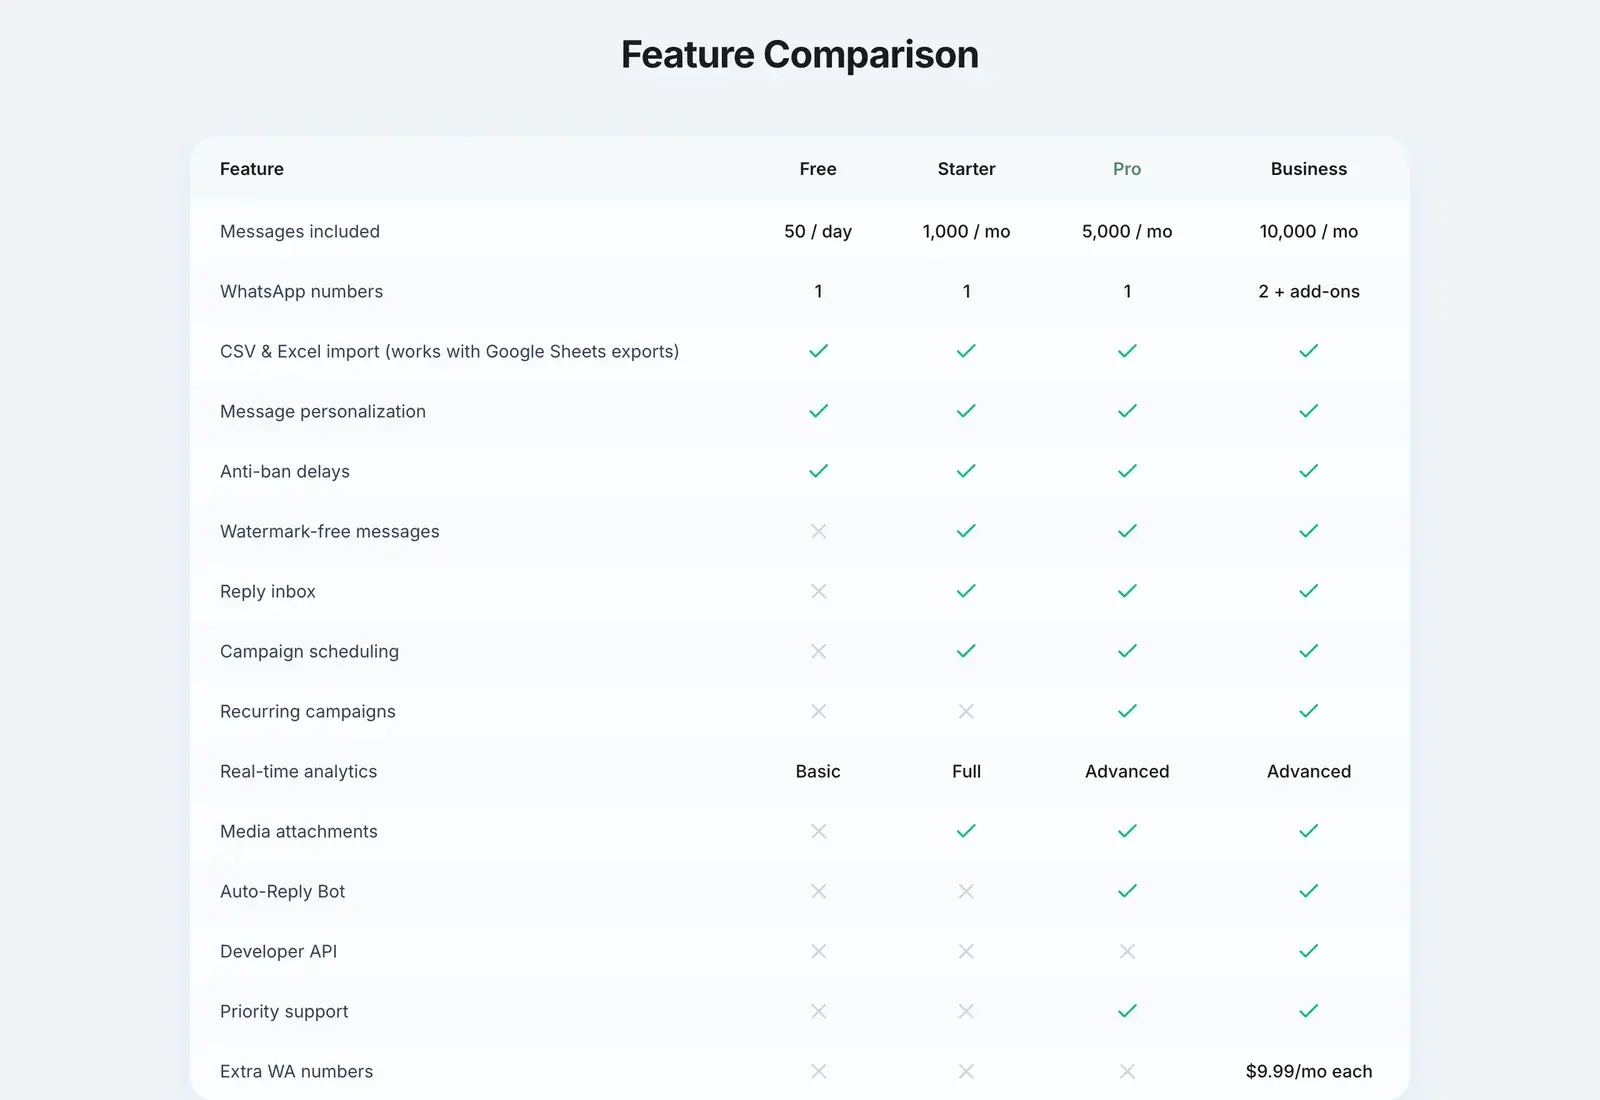
Task: Click the Pro column header
Action: 1127,169
